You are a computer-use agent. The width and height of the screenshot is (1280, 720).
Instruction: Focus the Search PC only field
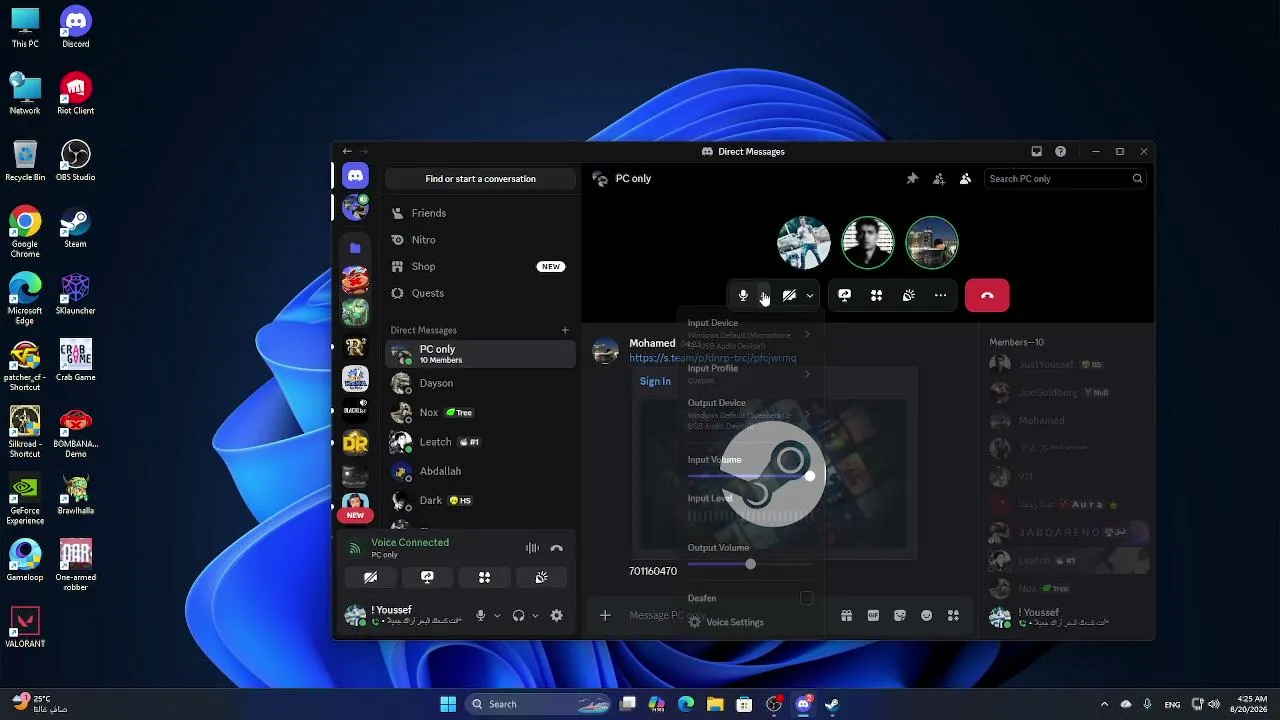coord(1065,179)
